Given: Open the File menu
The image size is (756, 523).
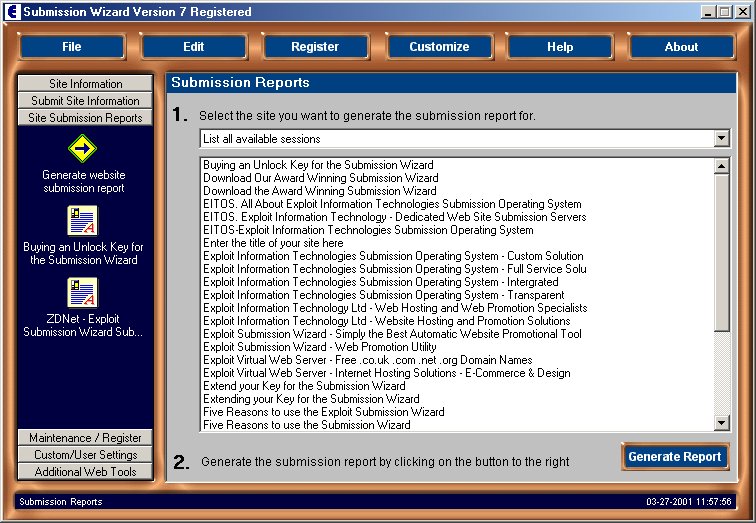Looking at the screenshot, I should coord(72,47).
